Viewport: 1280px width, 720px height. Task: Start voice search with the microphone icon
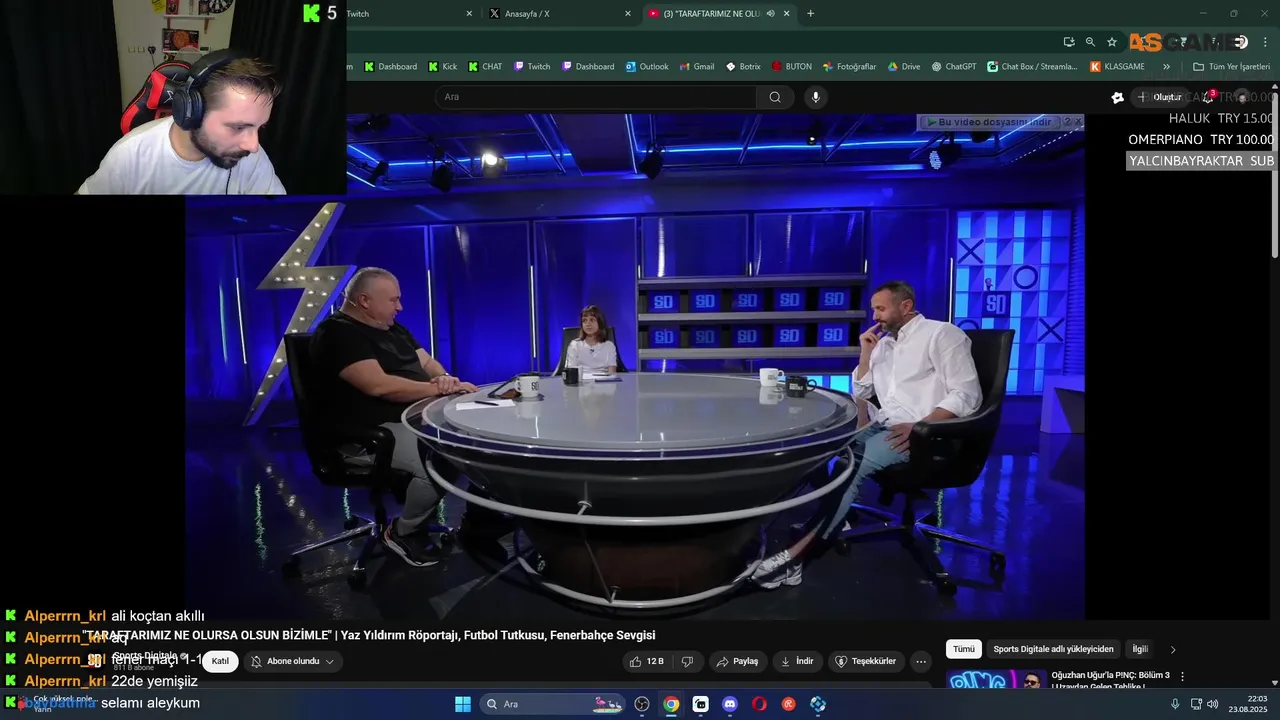(x=816, y=97)
